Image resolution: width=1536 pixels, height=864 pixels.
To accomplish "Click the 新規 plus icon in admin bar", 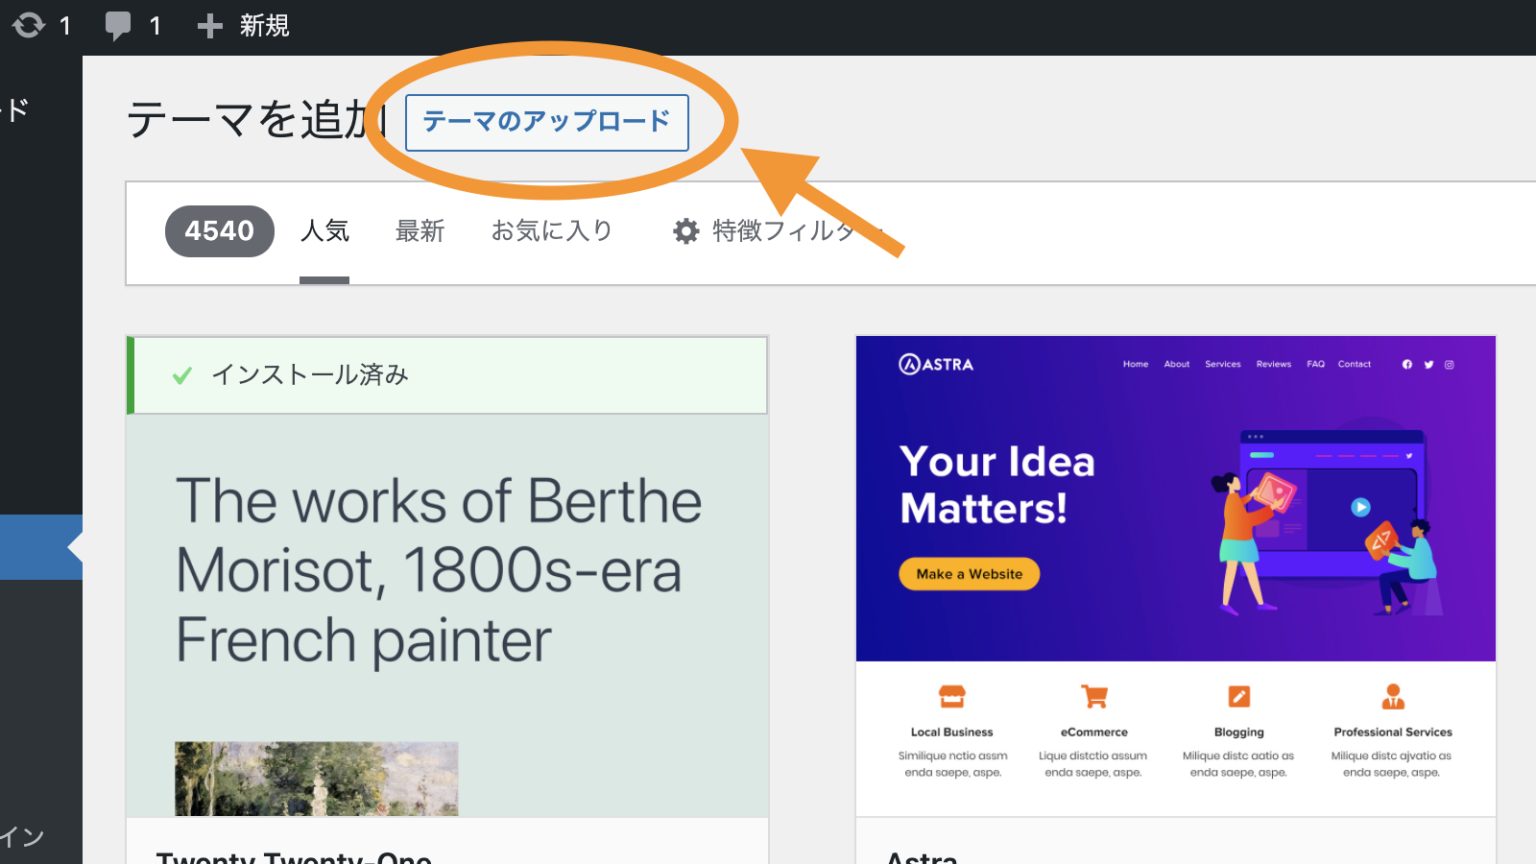I will (x=209, y=25).
